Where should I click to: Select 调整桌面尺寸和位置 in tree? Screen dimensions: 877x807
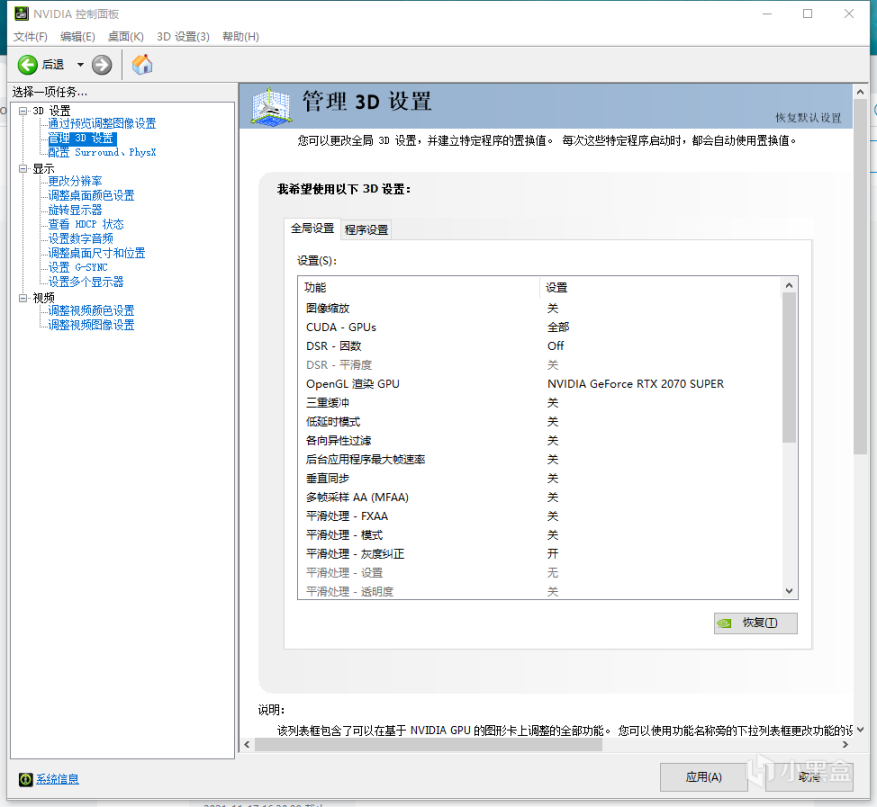pos(96,253)
